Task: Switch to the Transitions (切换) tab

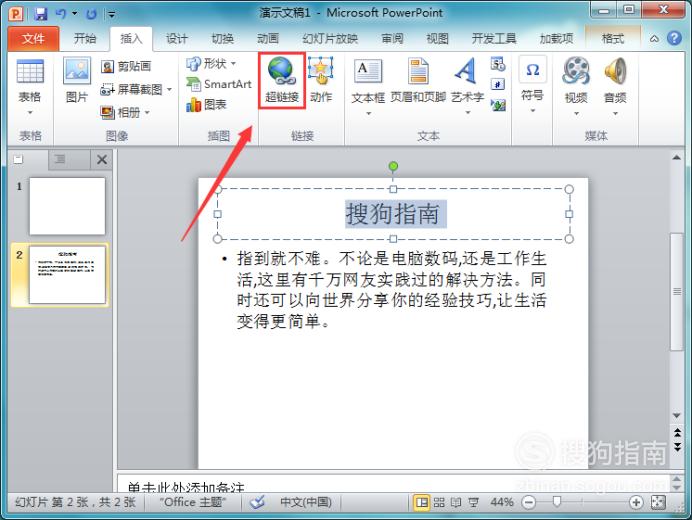Action: 222,39
